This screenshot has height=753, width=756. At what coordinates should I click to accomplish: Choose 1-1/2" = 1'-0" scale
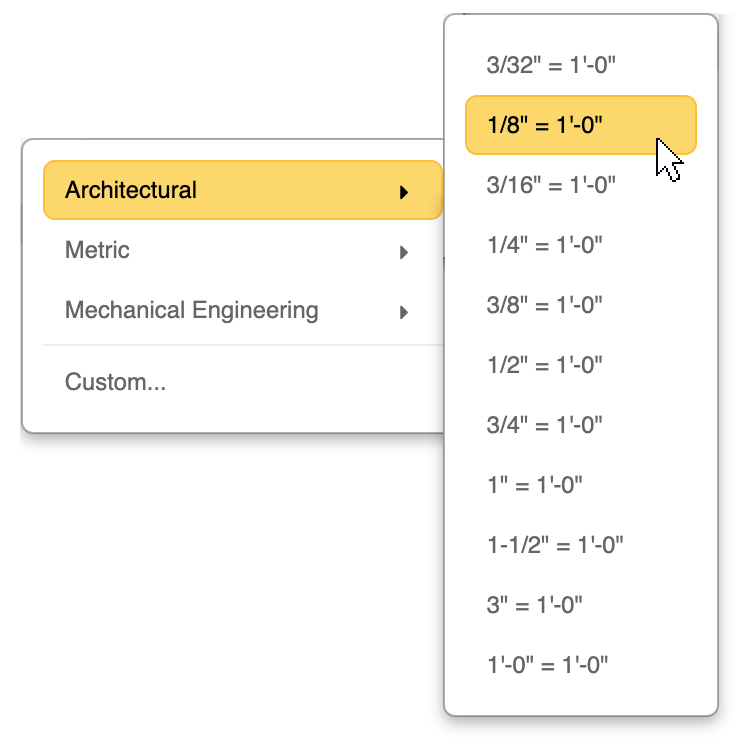556,545
